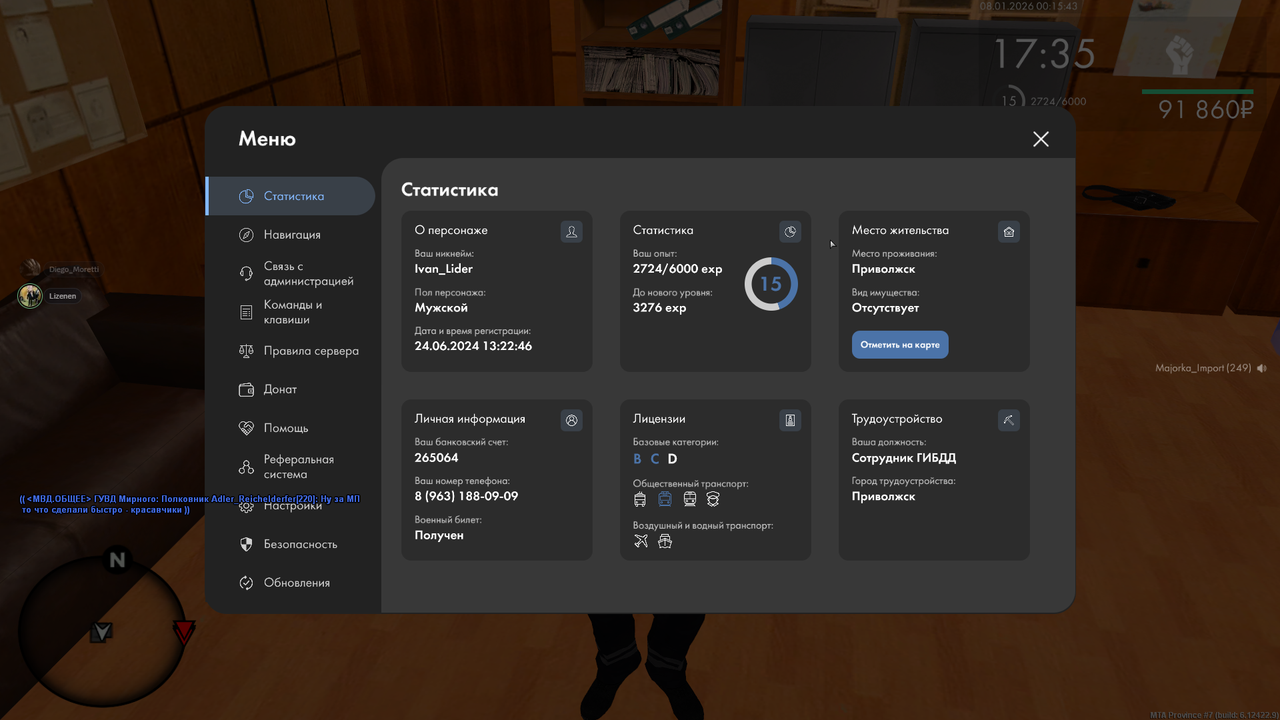Click the train license icon

click(x=689, y=499)
